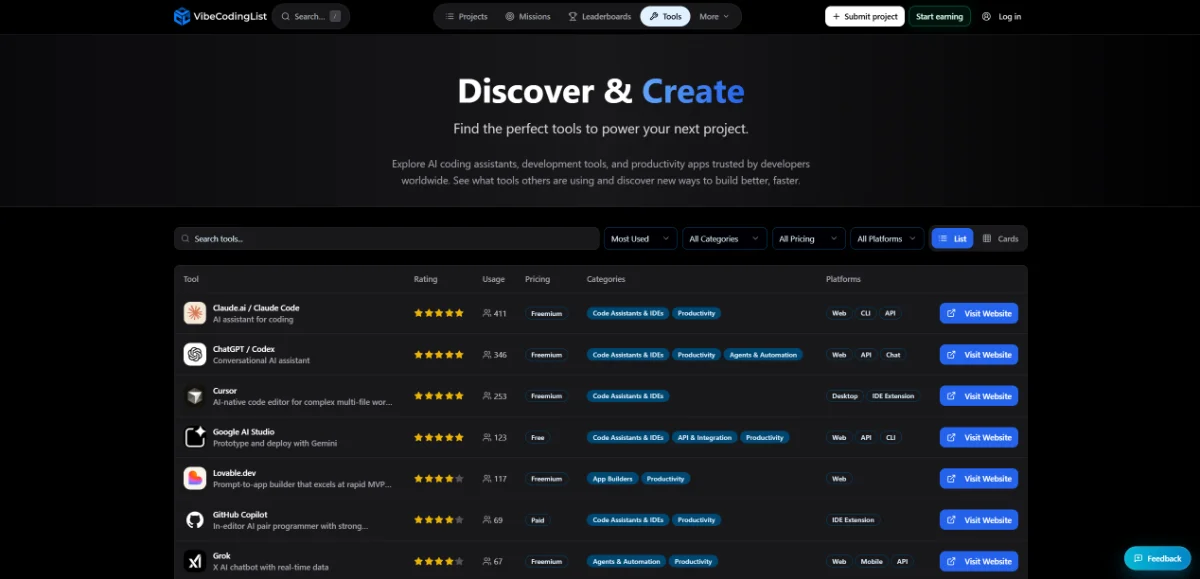This screenshot has width=1200, height=579.
Task: Click the Paid pricing badge for GitHub Copilot
Action: pos(538,520)
